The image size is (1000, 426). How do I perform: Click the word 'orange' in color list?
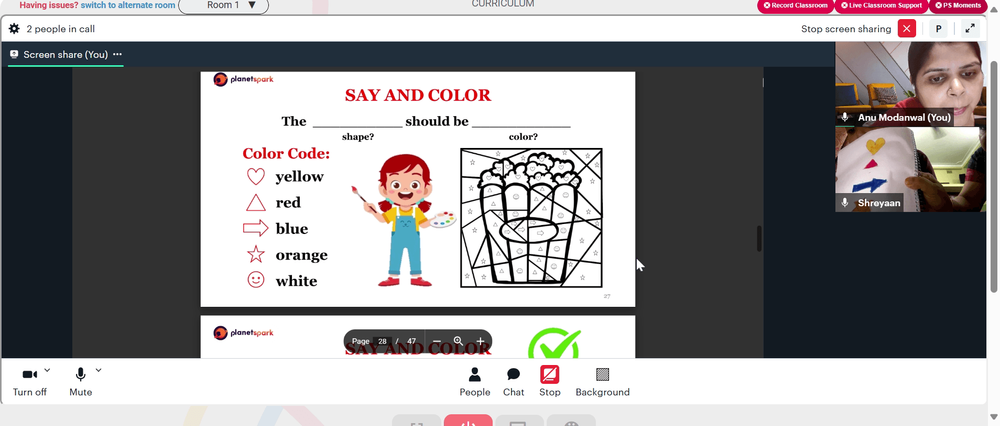(302, 255)
